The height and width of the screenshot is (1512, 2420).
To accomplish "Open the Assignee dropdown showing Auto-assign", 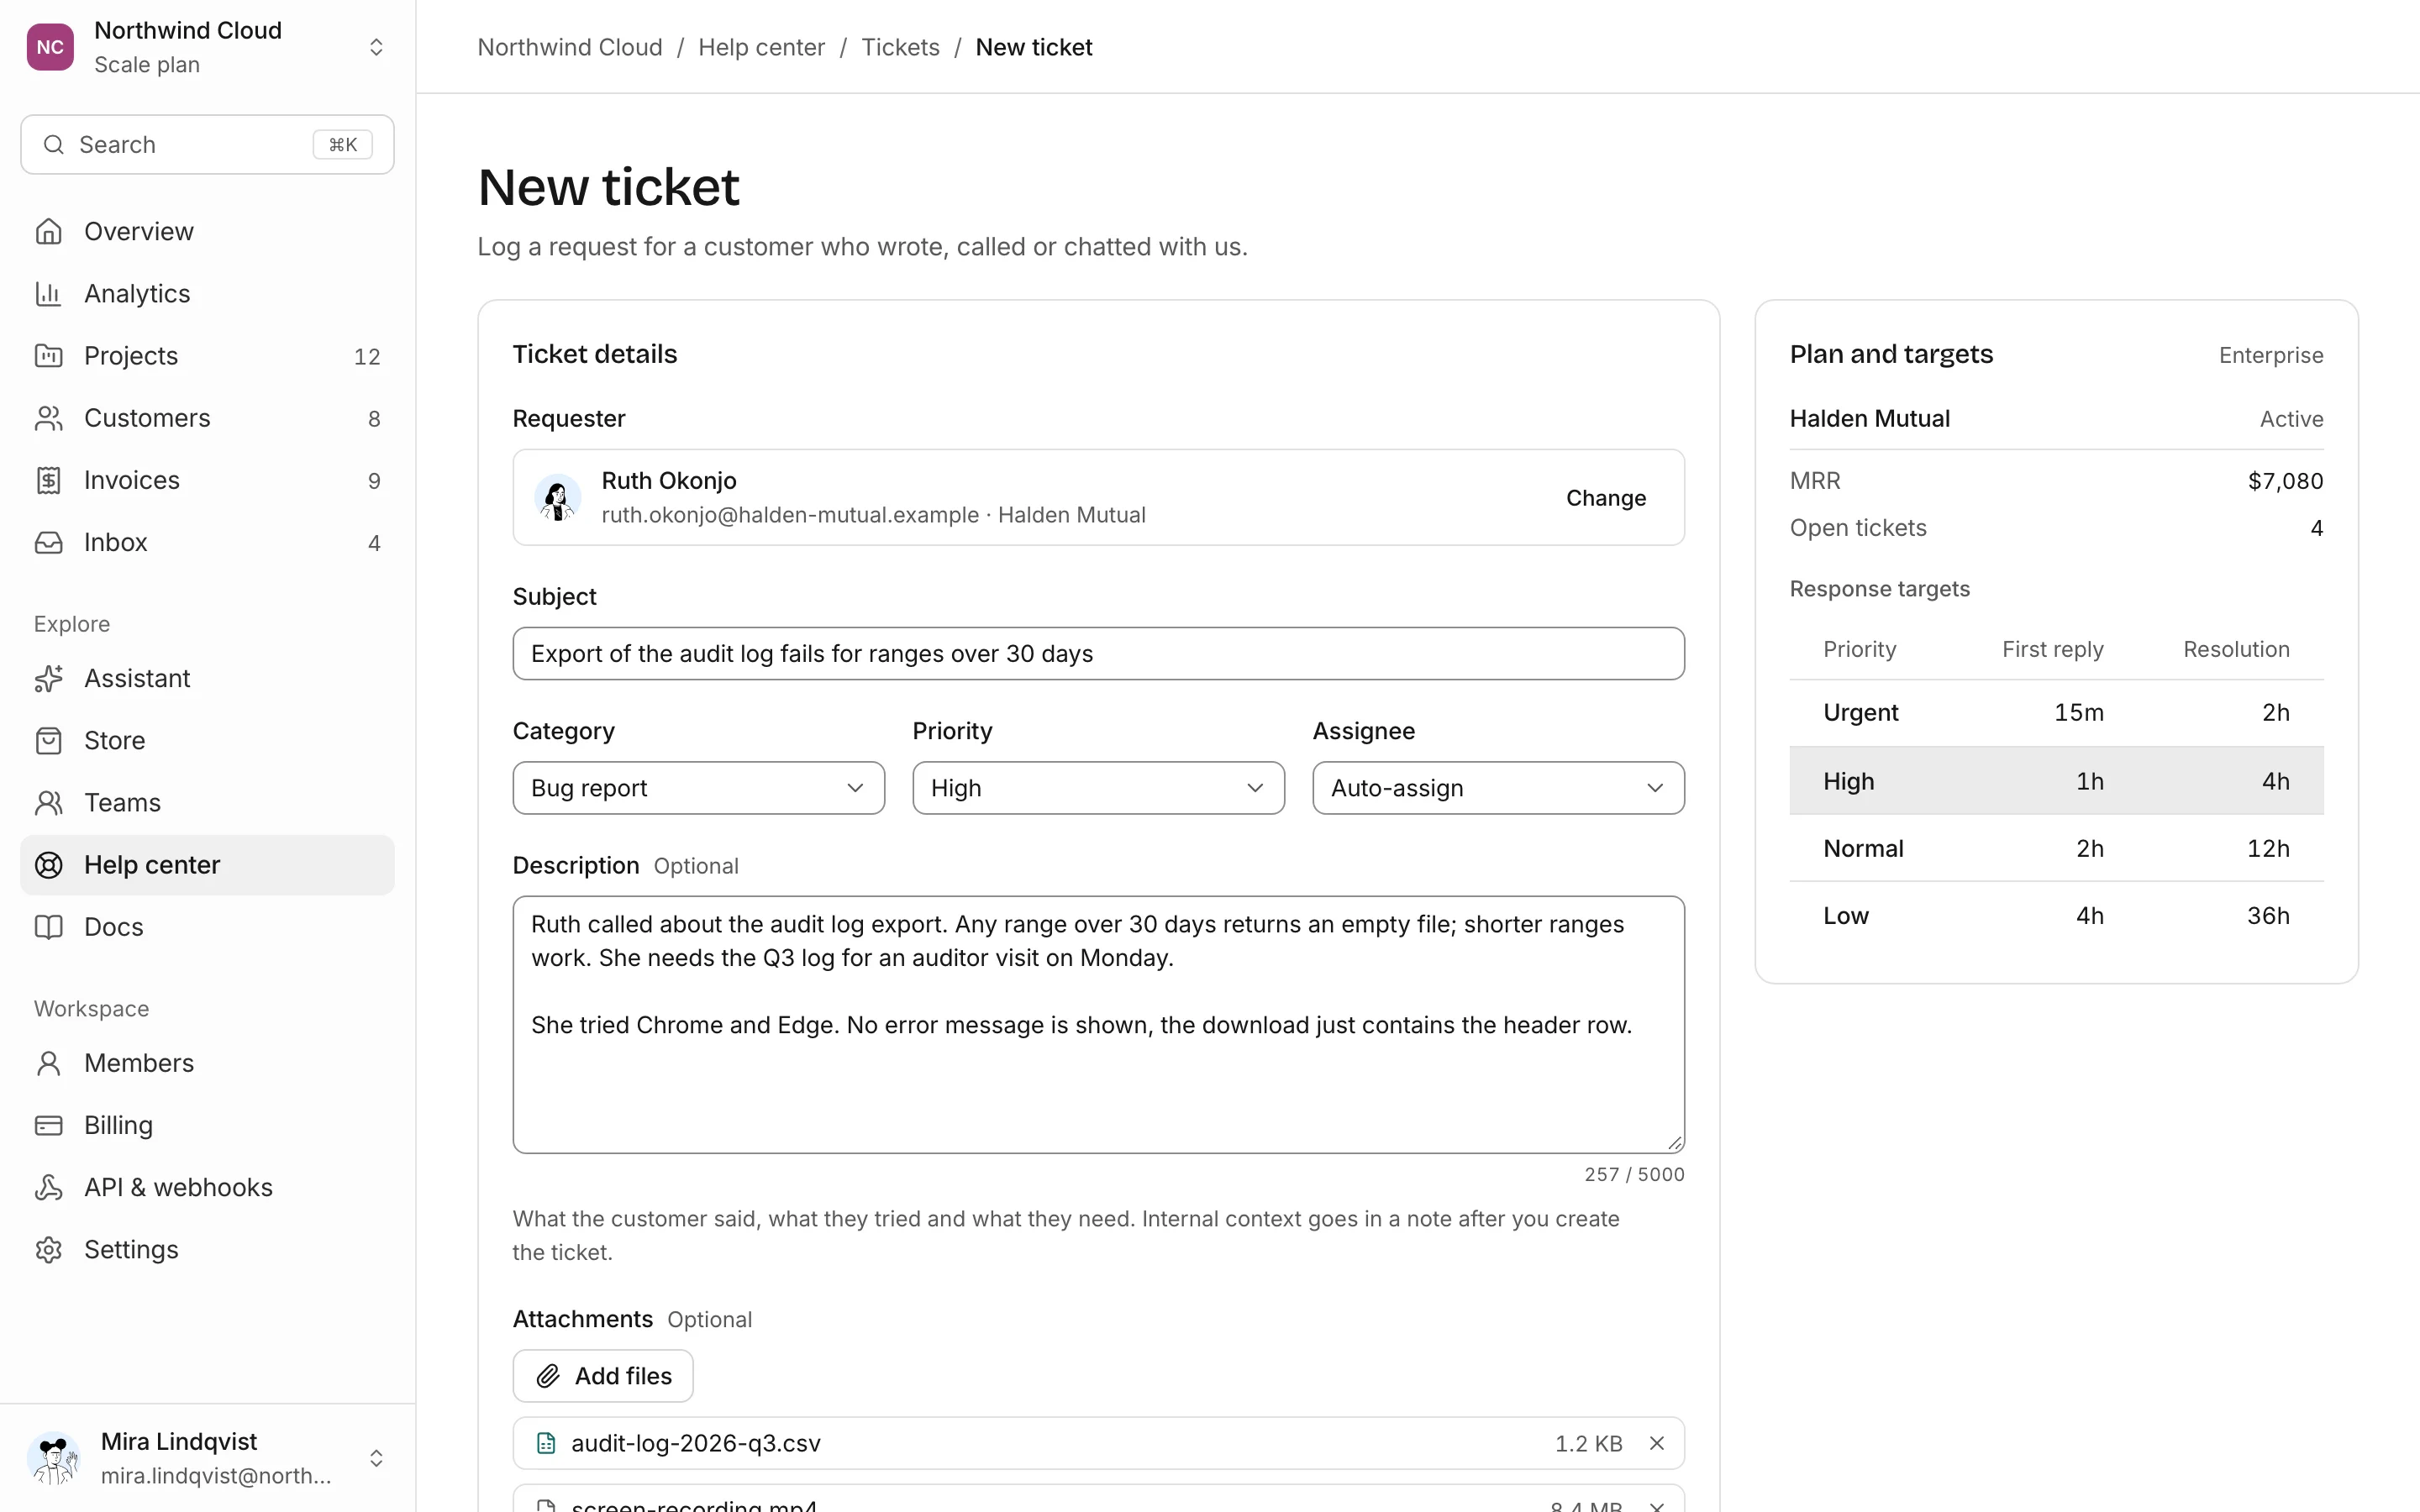I will point(1498,788).
